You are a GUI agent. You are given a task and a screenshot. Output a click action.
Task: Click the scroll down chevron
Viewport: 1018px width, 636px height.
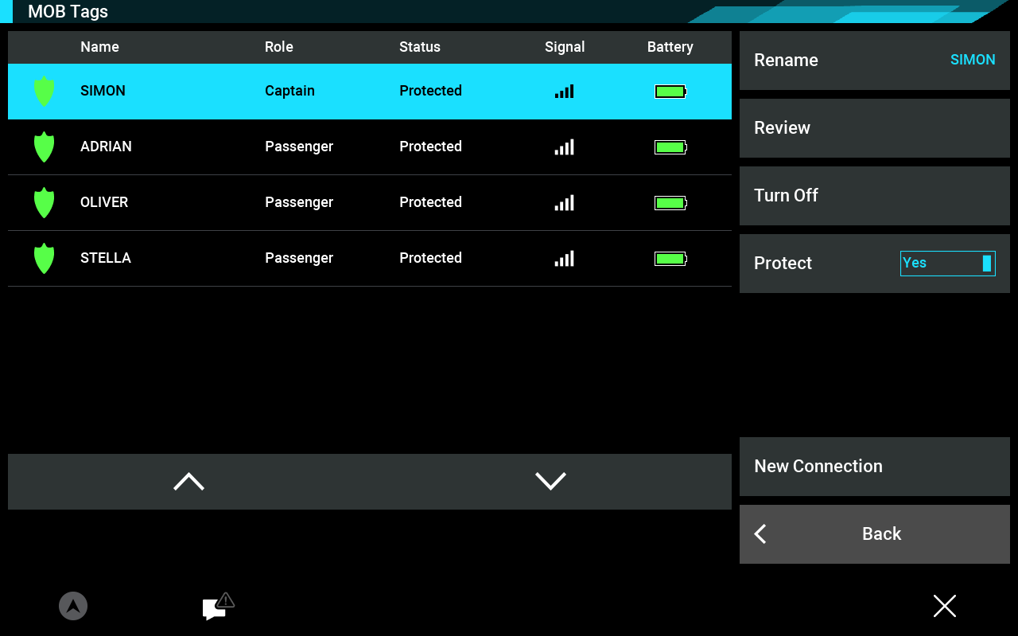point(550,481)
